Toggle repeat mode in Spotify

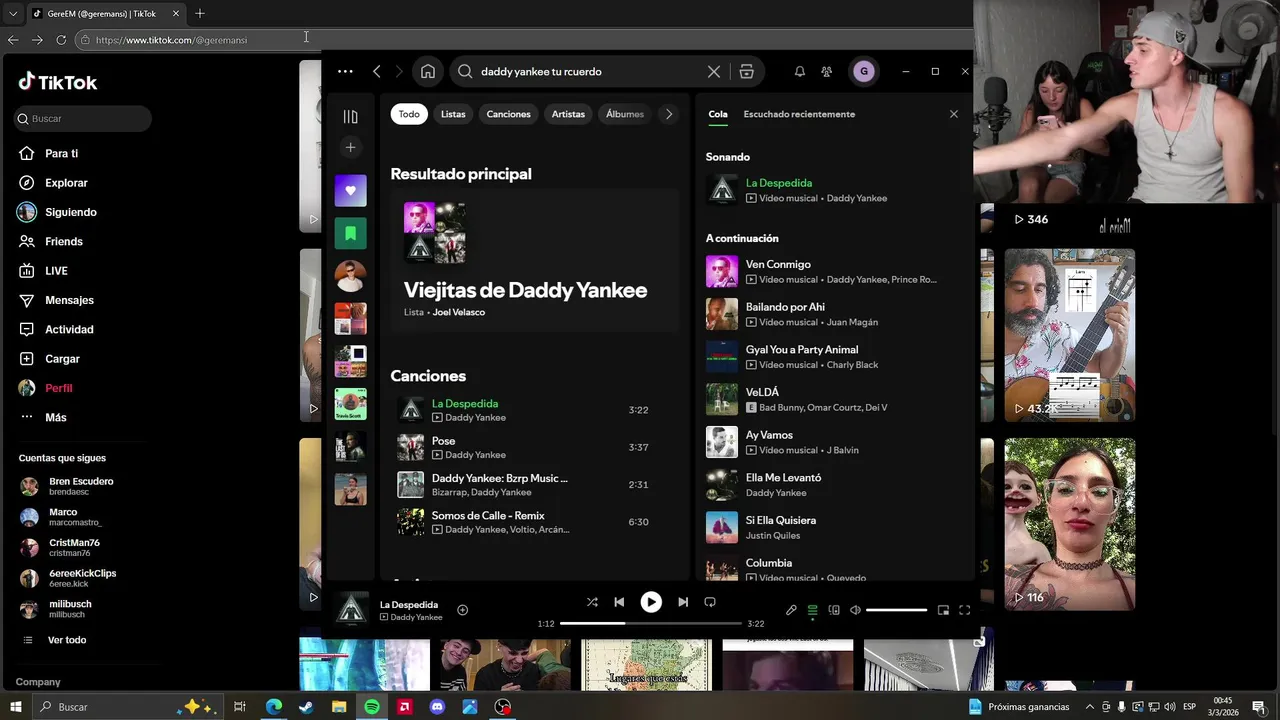710,602
